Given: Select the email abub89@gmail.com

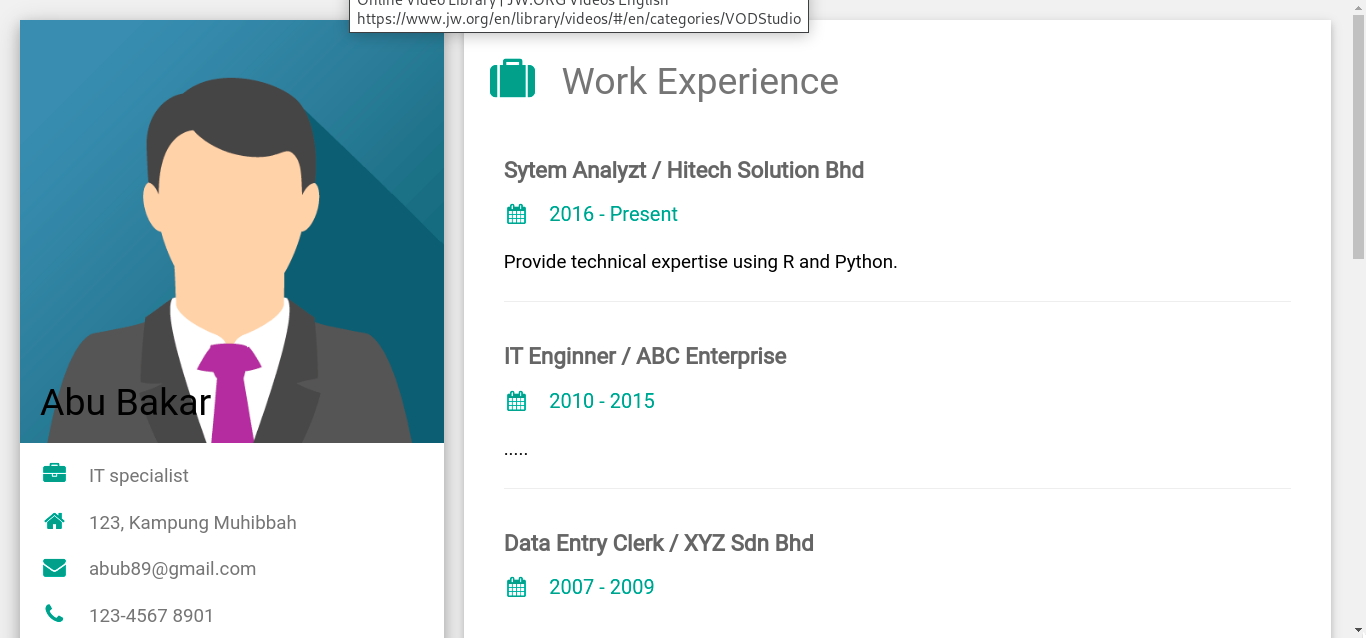Looking at the screenshot, I should tap(172, 569).
